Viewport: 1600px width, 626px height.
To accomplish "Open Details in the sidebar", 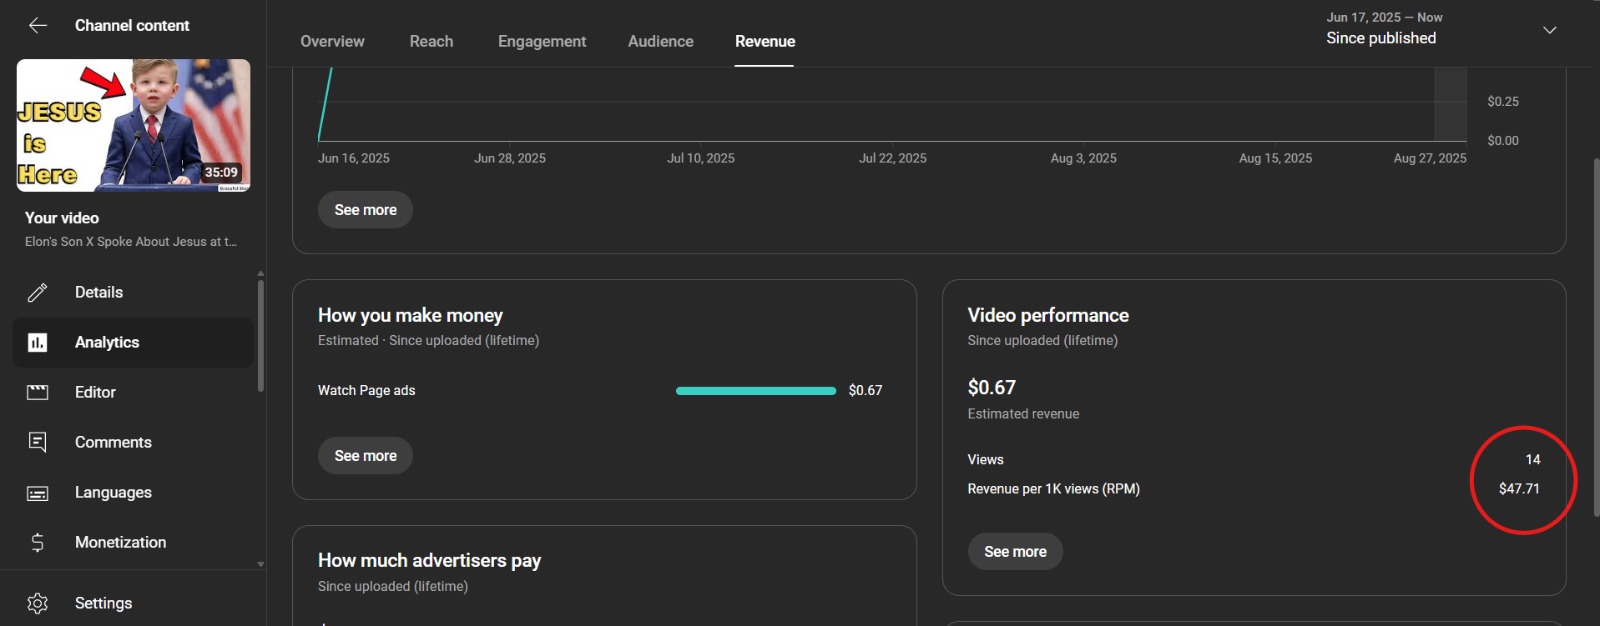I will (134, 292).
